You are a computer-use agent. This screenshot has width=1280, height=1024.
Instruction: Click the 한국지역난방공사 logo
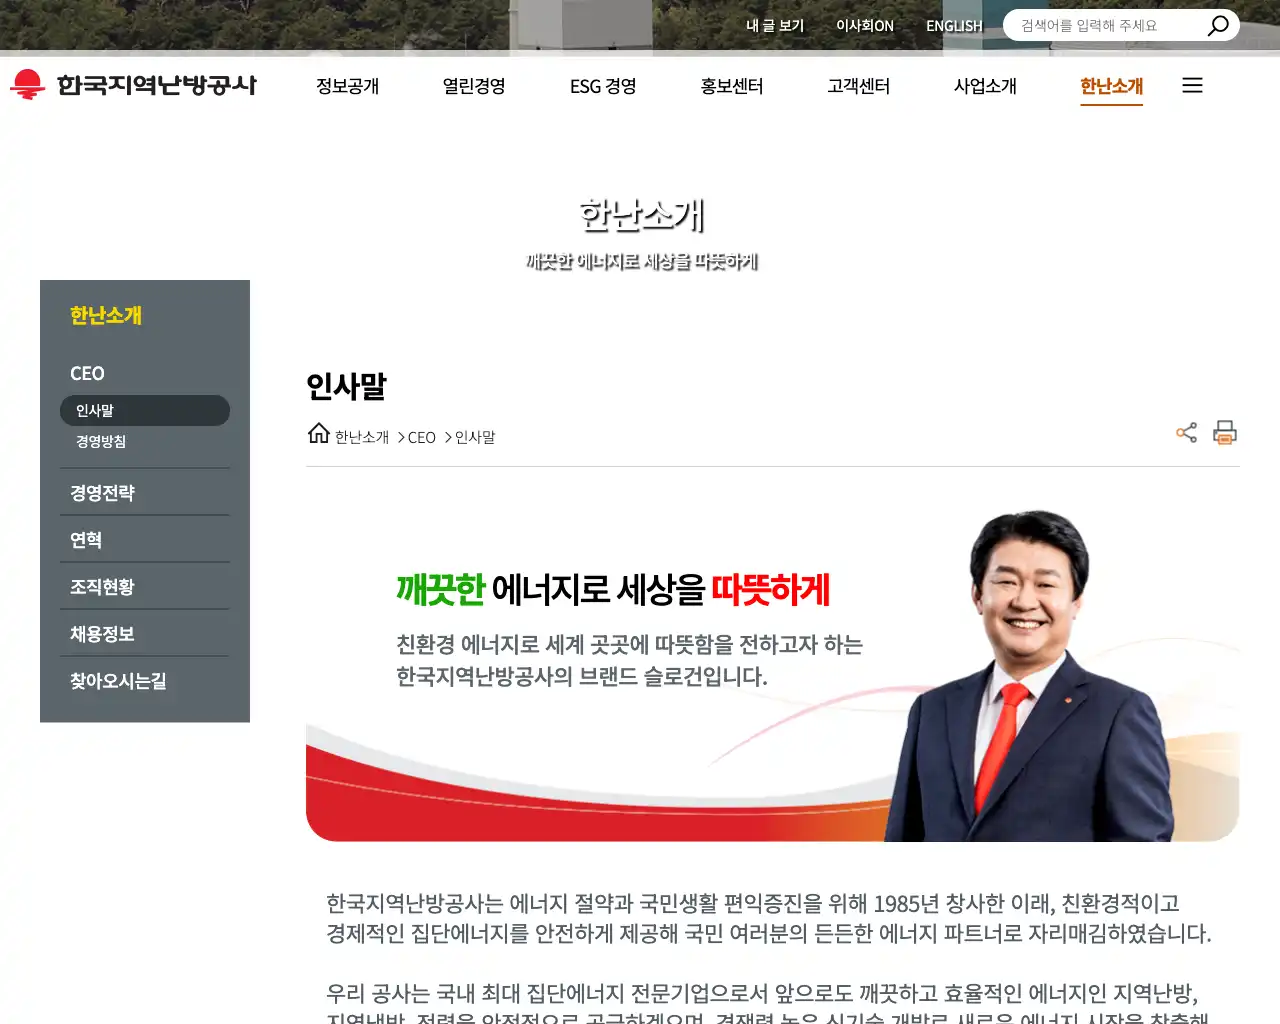point(133,85)
